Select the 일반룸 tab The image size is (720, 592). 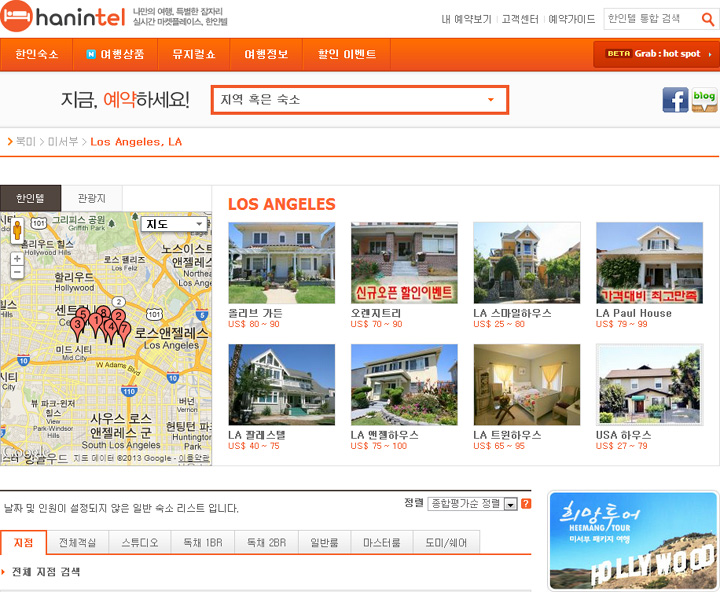coord(325,543)
